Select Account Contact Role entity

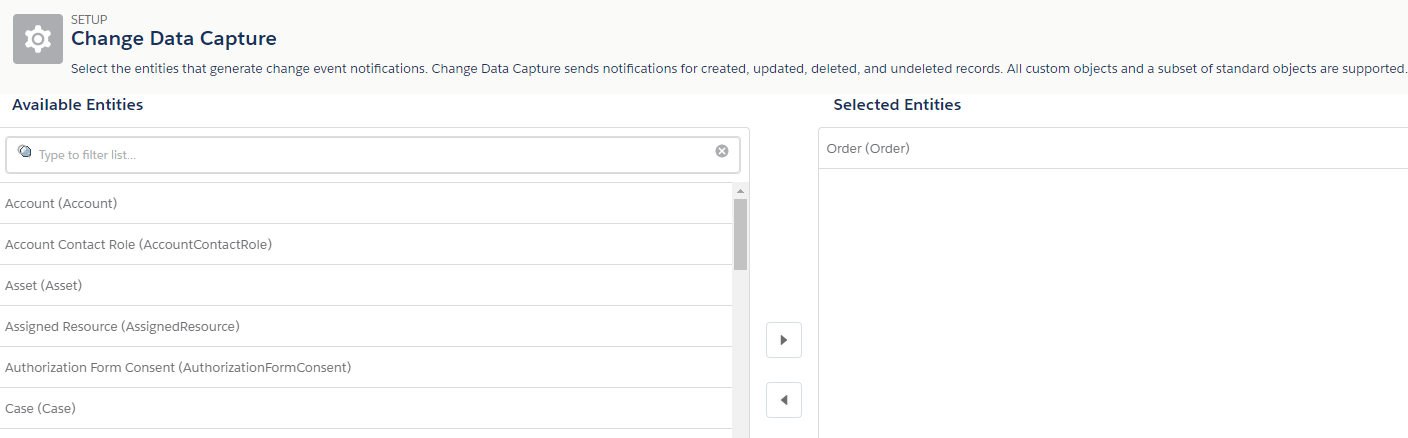point(138,244)
